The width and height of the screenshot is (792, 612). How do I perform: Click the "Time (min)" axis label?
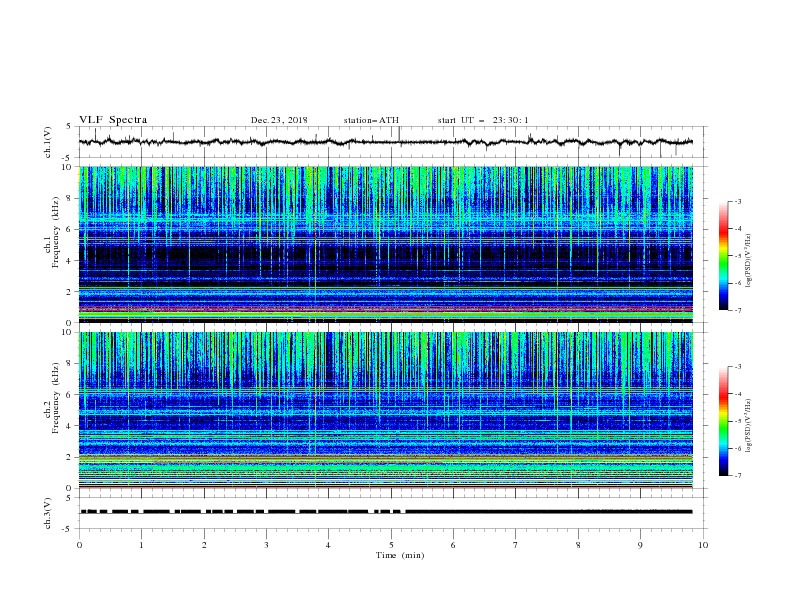(x=400, y=555)
